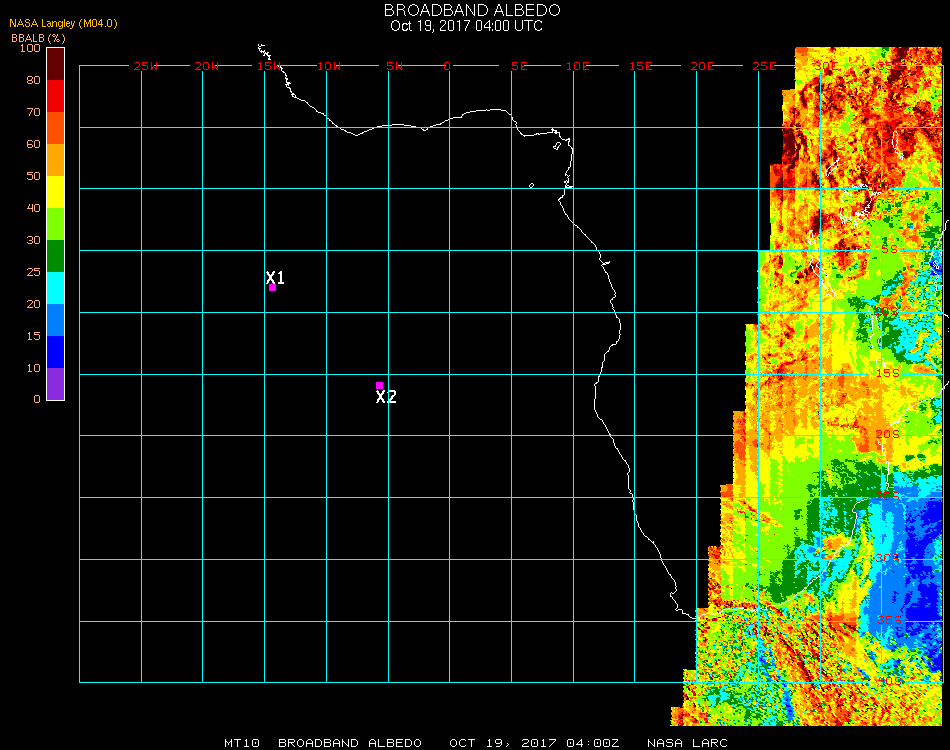The image size is (950, 750).
Task: Click the orange 50-60 colorbar segment
Action: tap(55, 160)
